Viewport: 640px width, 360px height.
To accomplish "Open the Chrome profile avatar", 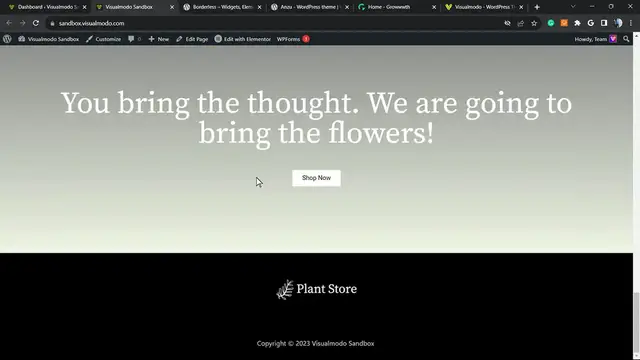I will tap(618, 23).
